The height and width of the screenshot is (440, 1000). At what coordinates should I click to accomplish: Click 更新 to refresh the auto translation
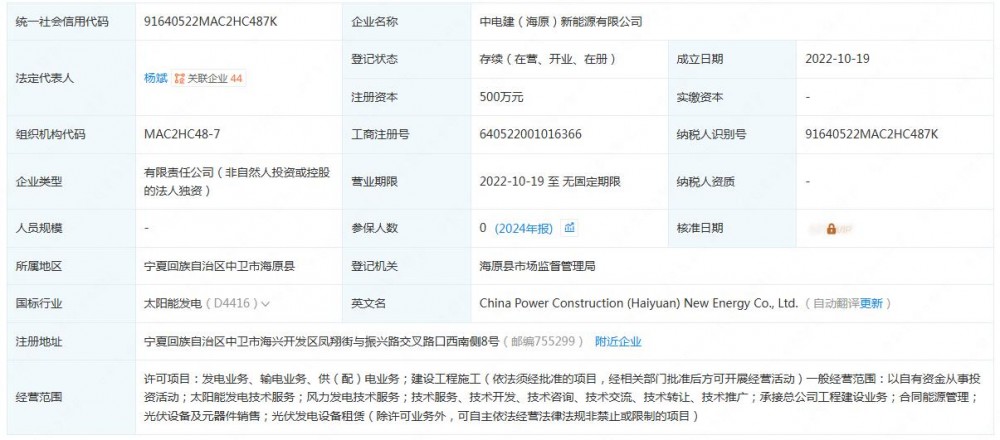pyautogui.click(x=871, y=303)
